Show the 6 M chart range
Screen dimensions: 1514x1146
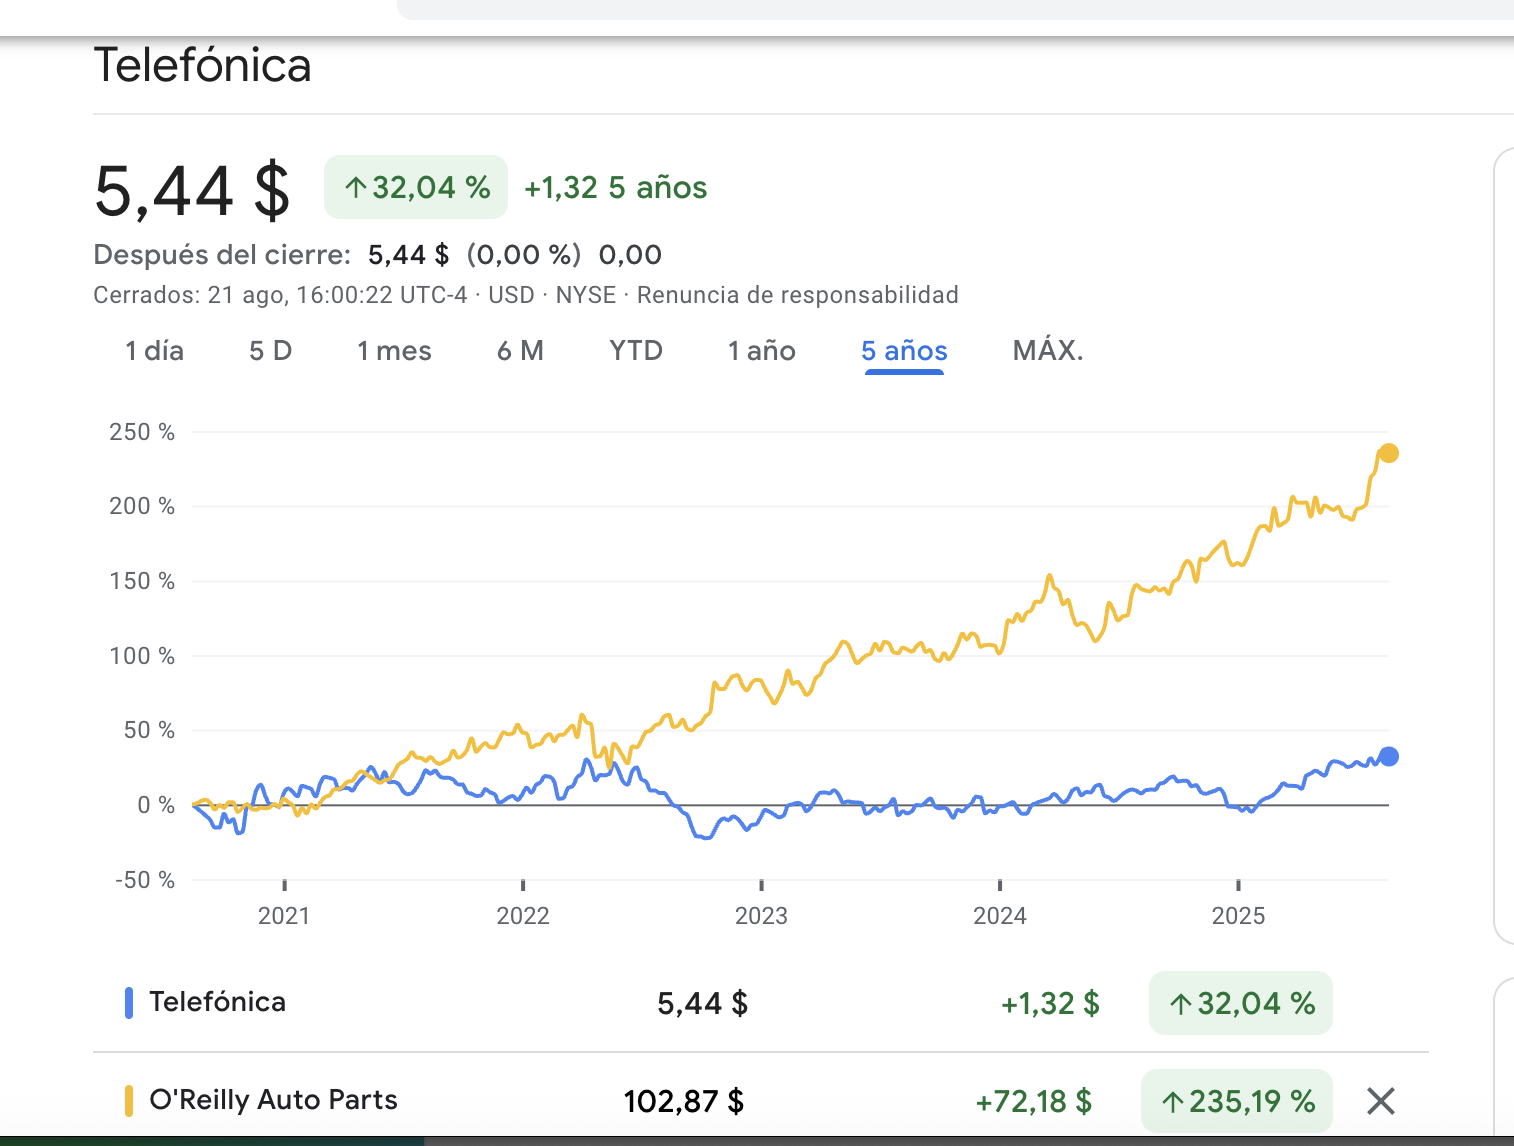click(x=520, y=351)
